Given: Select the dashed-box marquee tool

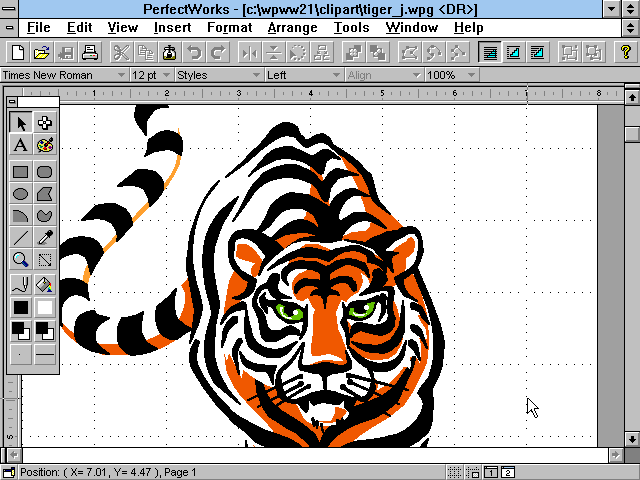Looking at the screenshot, I should click(x=44, y=260).
